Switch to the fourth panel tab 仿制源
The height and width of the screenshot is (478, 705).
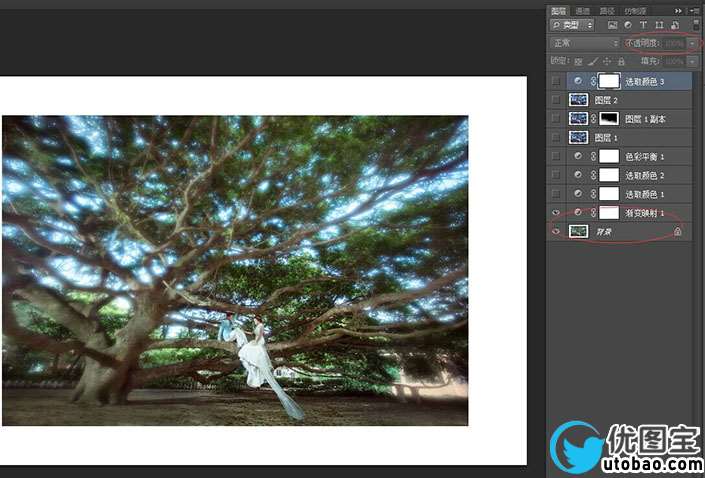point(635,11)
